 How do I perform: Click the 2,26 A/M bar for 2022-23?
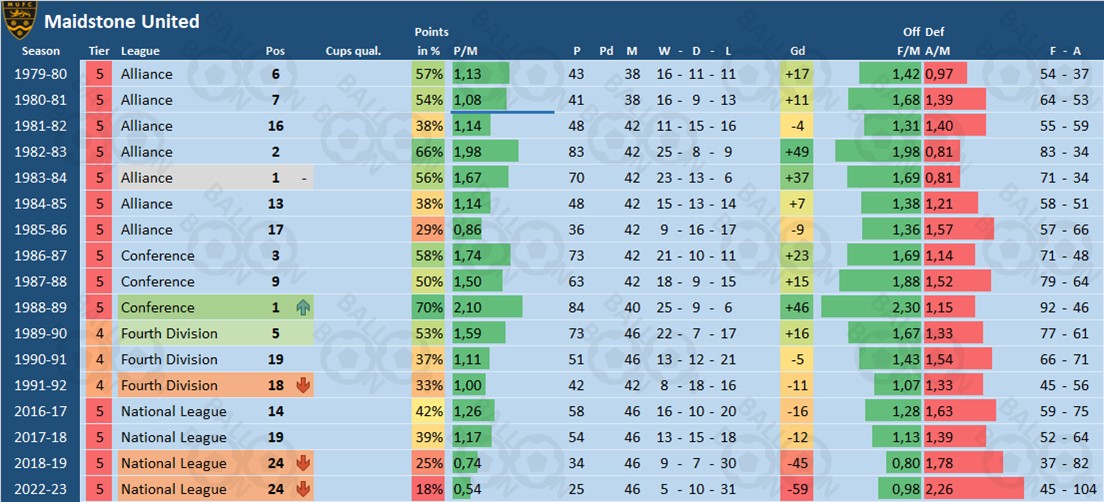(x=974, y=489)
